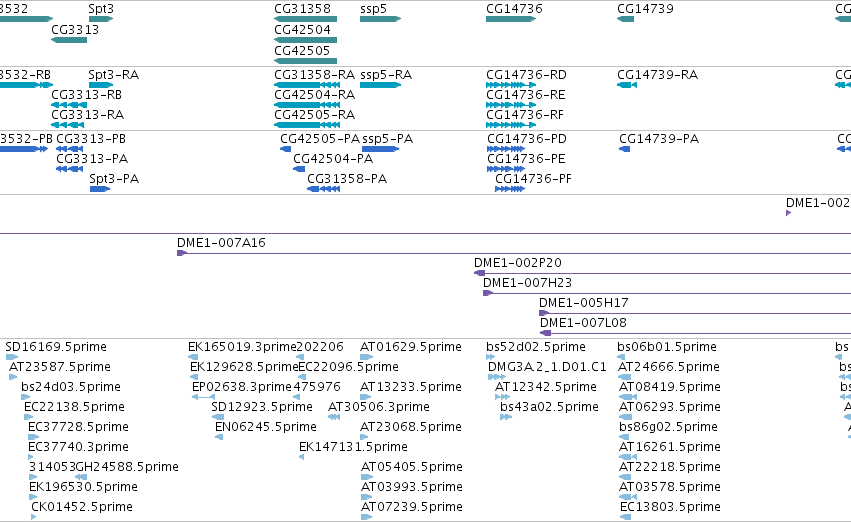Screen dimensions: 851x522
Task: Select BAC clone DME1-007A16
Action: pyautogui.click(x=514, y=253)
